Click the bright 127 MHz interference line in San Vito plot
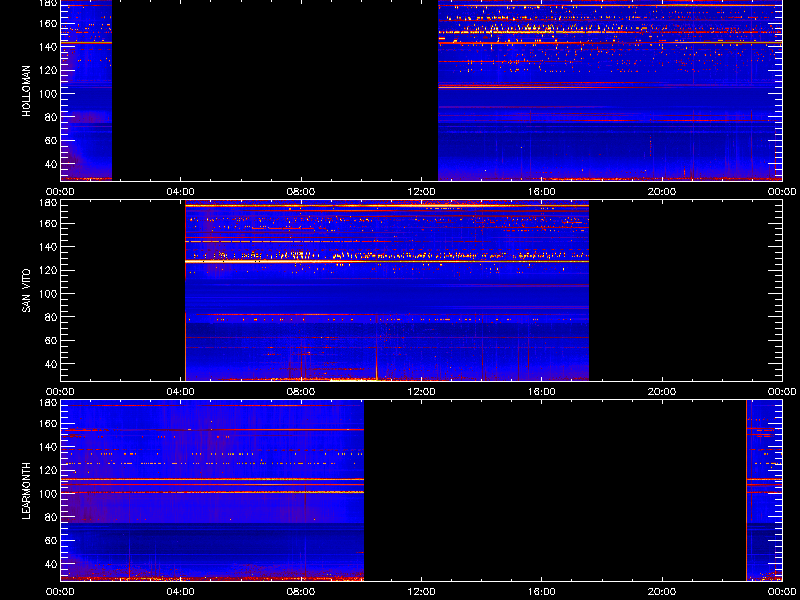Viewport: 800px width, 600px height. click(x=387, y=261)
